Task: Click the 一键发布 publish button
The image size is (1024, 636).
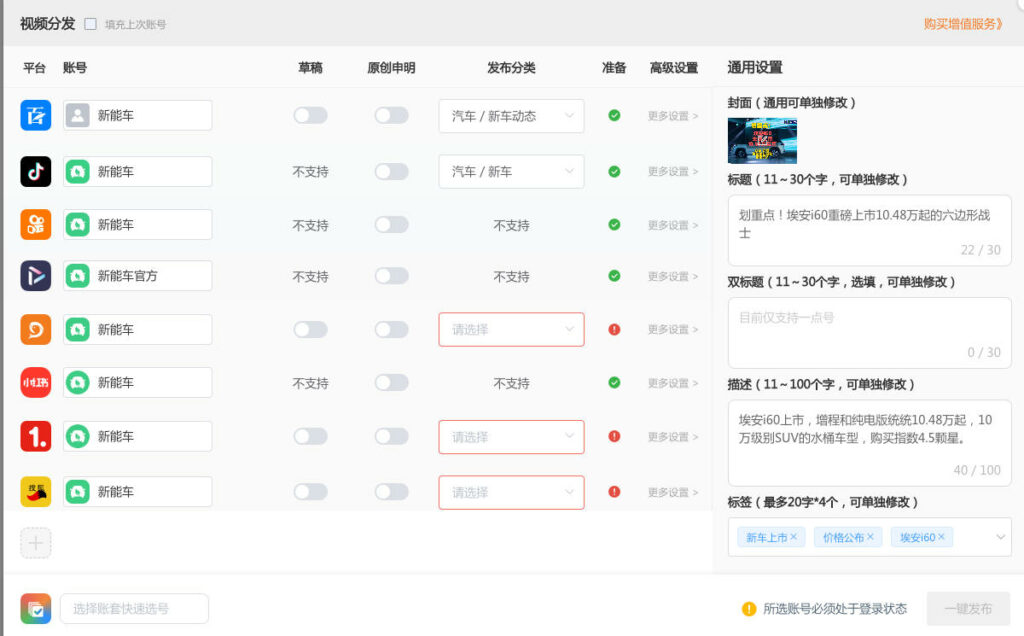Action: point(967,608)
